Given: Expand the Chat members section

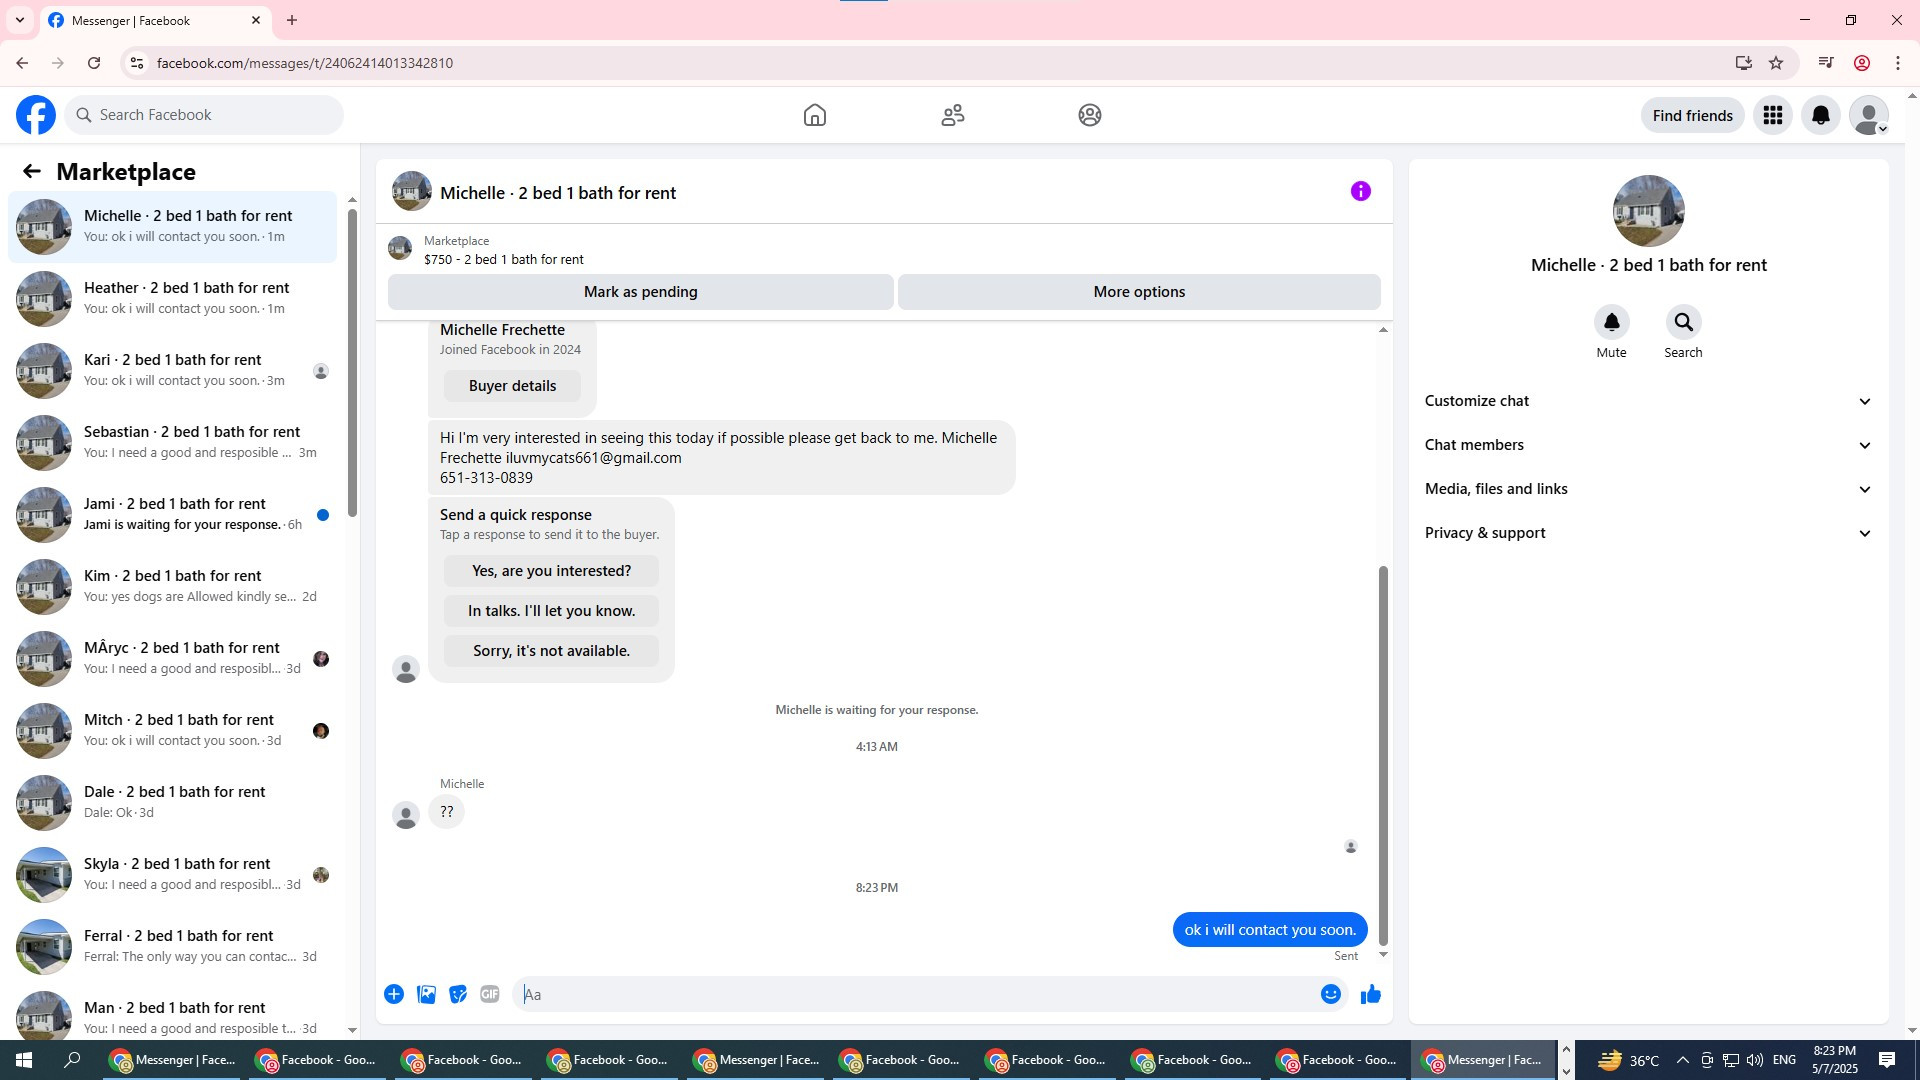Looking at the screenshot, I should pos(1647,445).
